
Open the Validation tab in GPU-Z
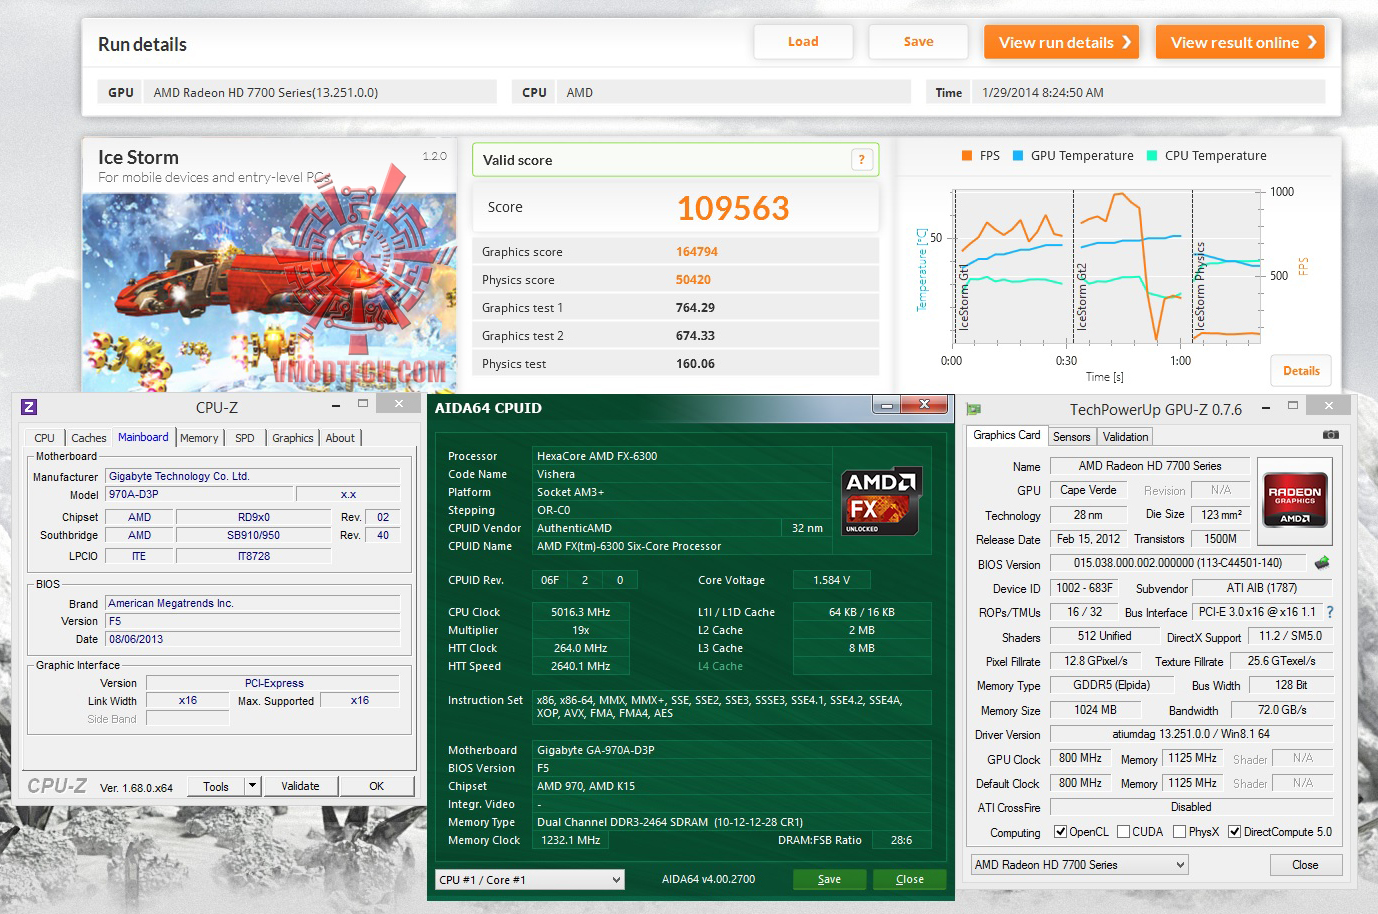pyautogui.click(x=1126, y=437)
